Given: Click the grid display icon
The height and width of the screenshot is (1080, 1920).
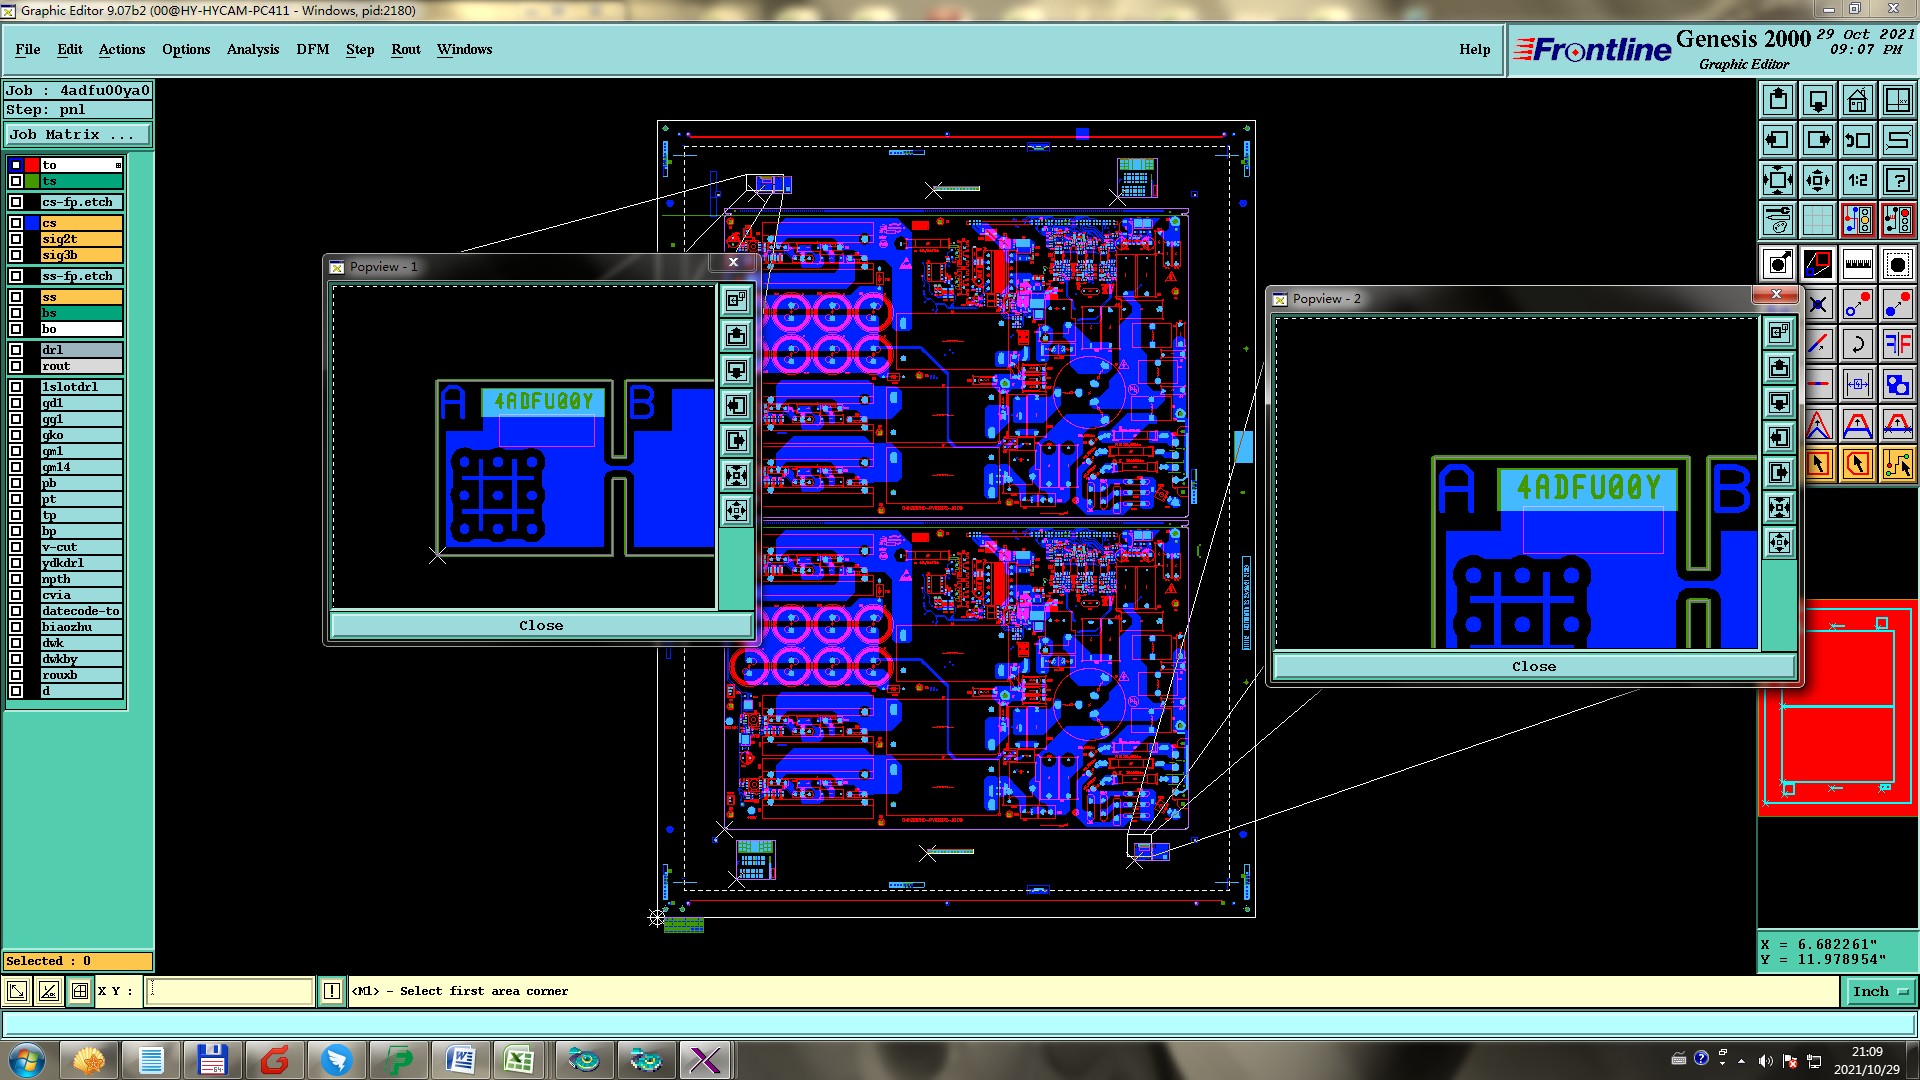Looking at the screenshot, I should click(1817, 220).
